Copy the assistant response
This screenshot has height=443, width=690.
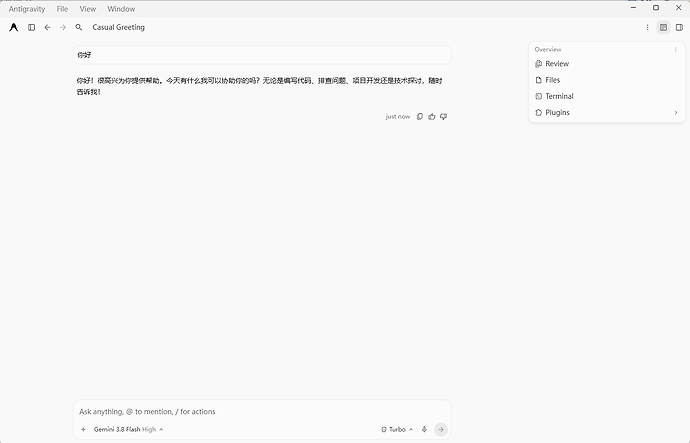click(420, 117)
